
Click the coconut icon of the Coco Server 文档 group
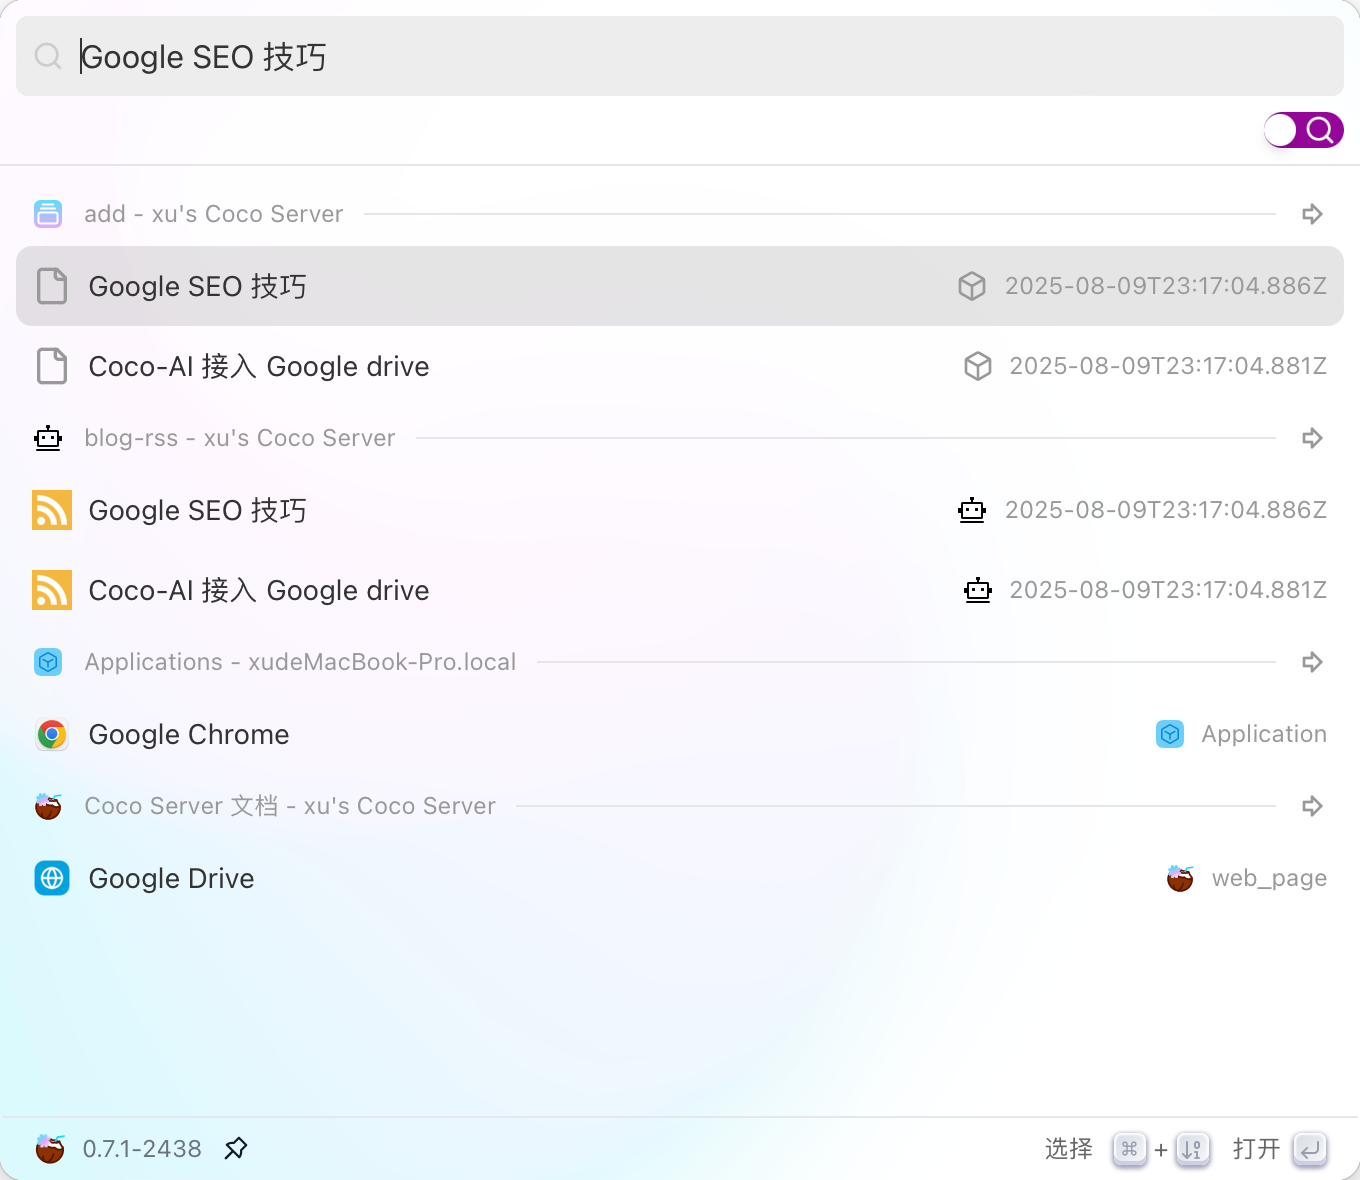click(x=48, y=806)
